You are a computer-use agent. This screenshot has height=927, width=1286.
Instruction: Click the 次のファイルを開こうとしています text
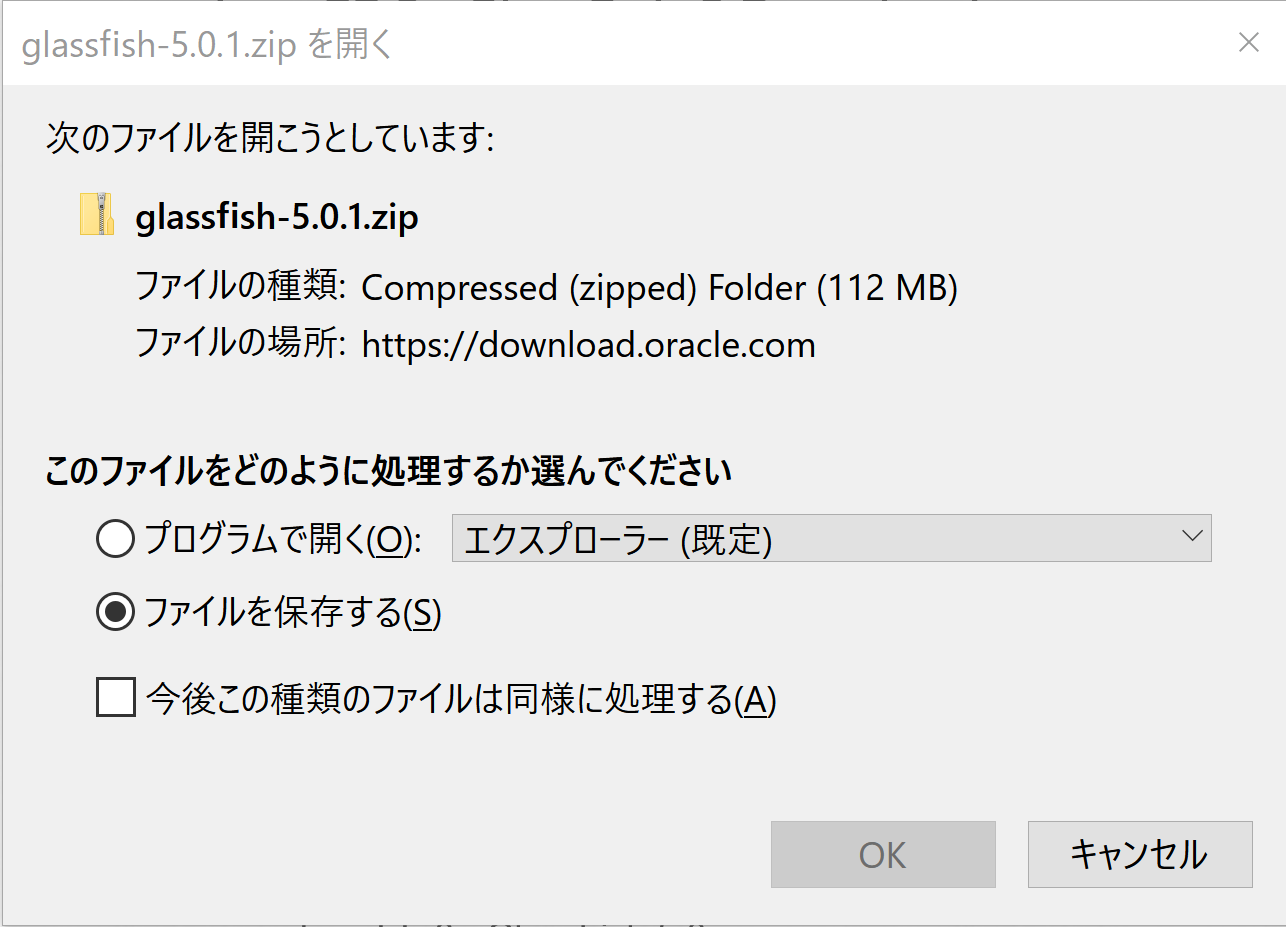coord(270,138)
